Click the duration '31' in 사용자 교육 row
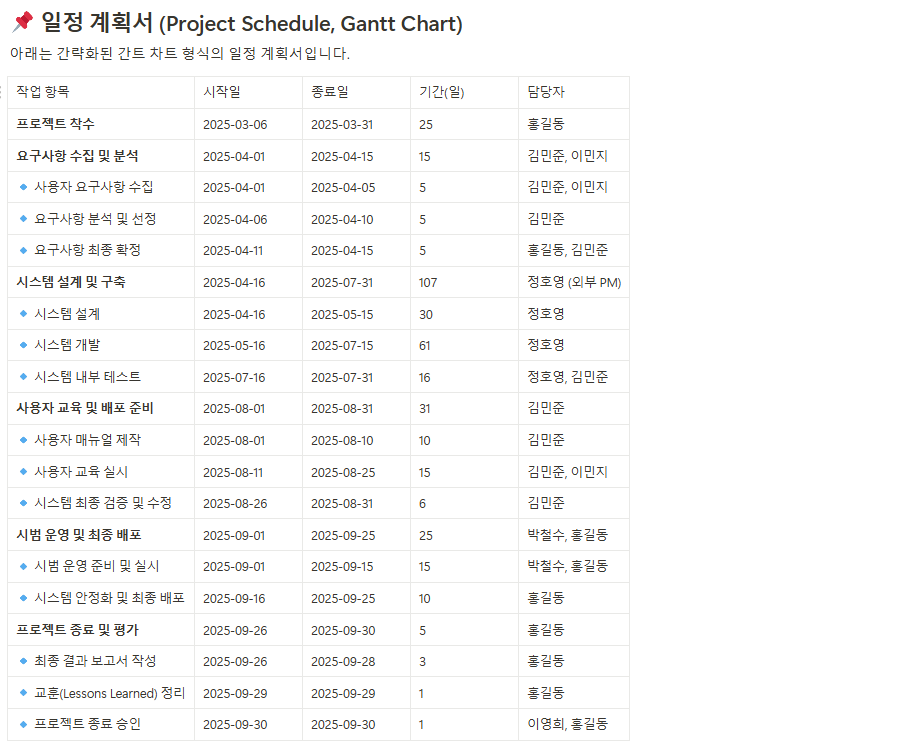 pos(424,408)
